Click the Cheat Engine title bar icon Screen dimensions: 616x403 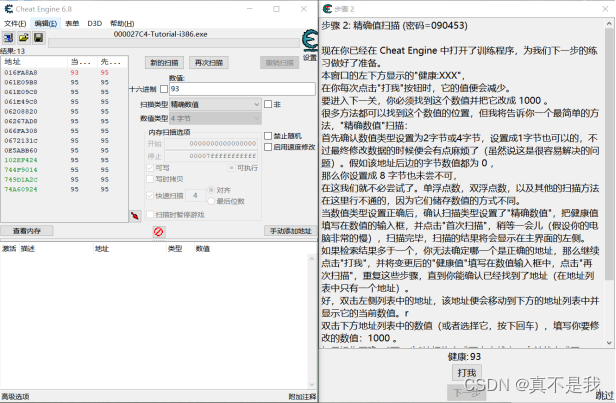pos(8,9)
